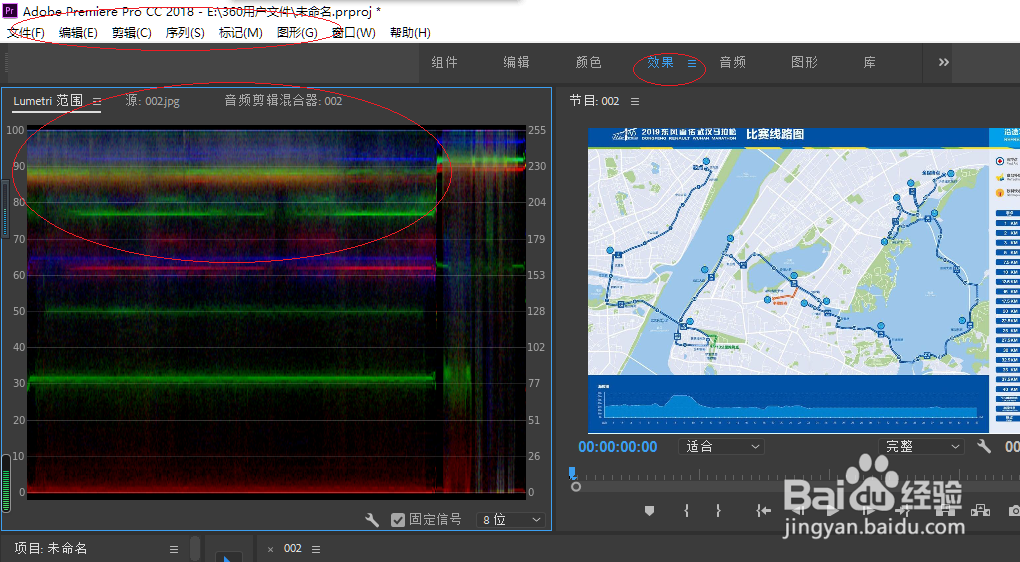Open program monitor wrench settings
Screen dimensions: 1020x562
[984, 446]
